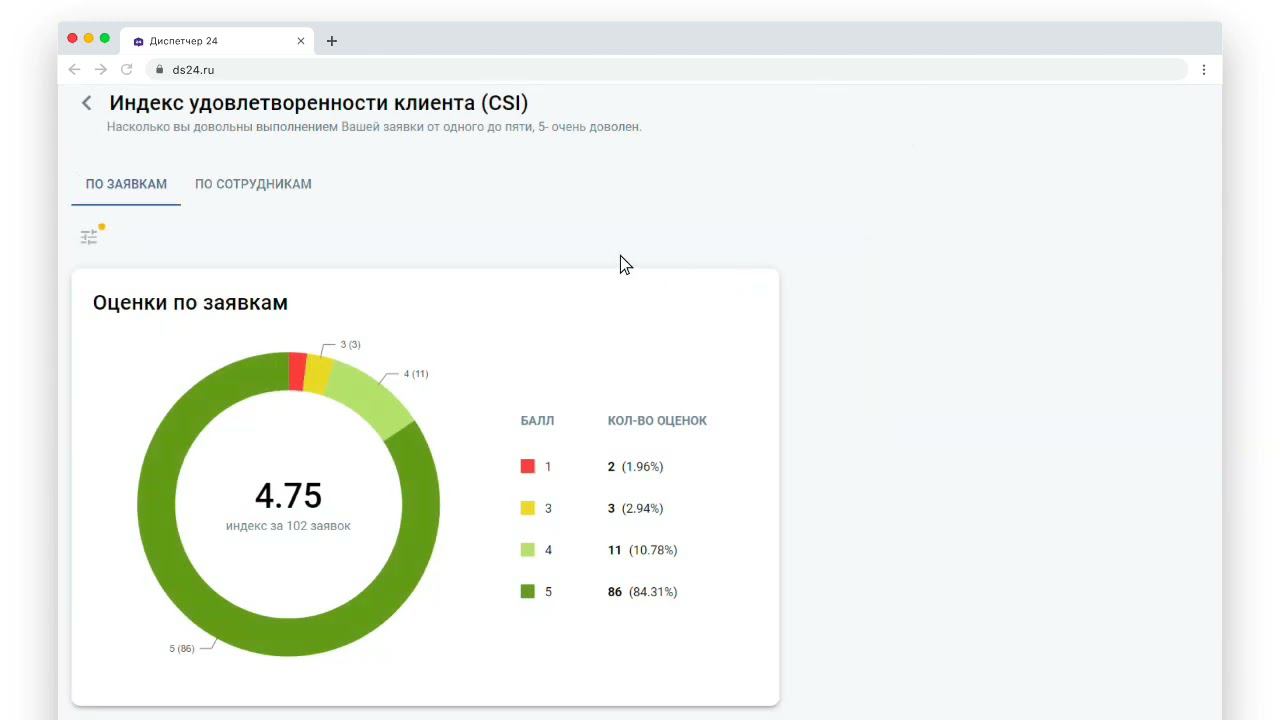This screenshot has height=720, width=1280.
Task: Click the lock icon in address bar
Action: point(159,70)
